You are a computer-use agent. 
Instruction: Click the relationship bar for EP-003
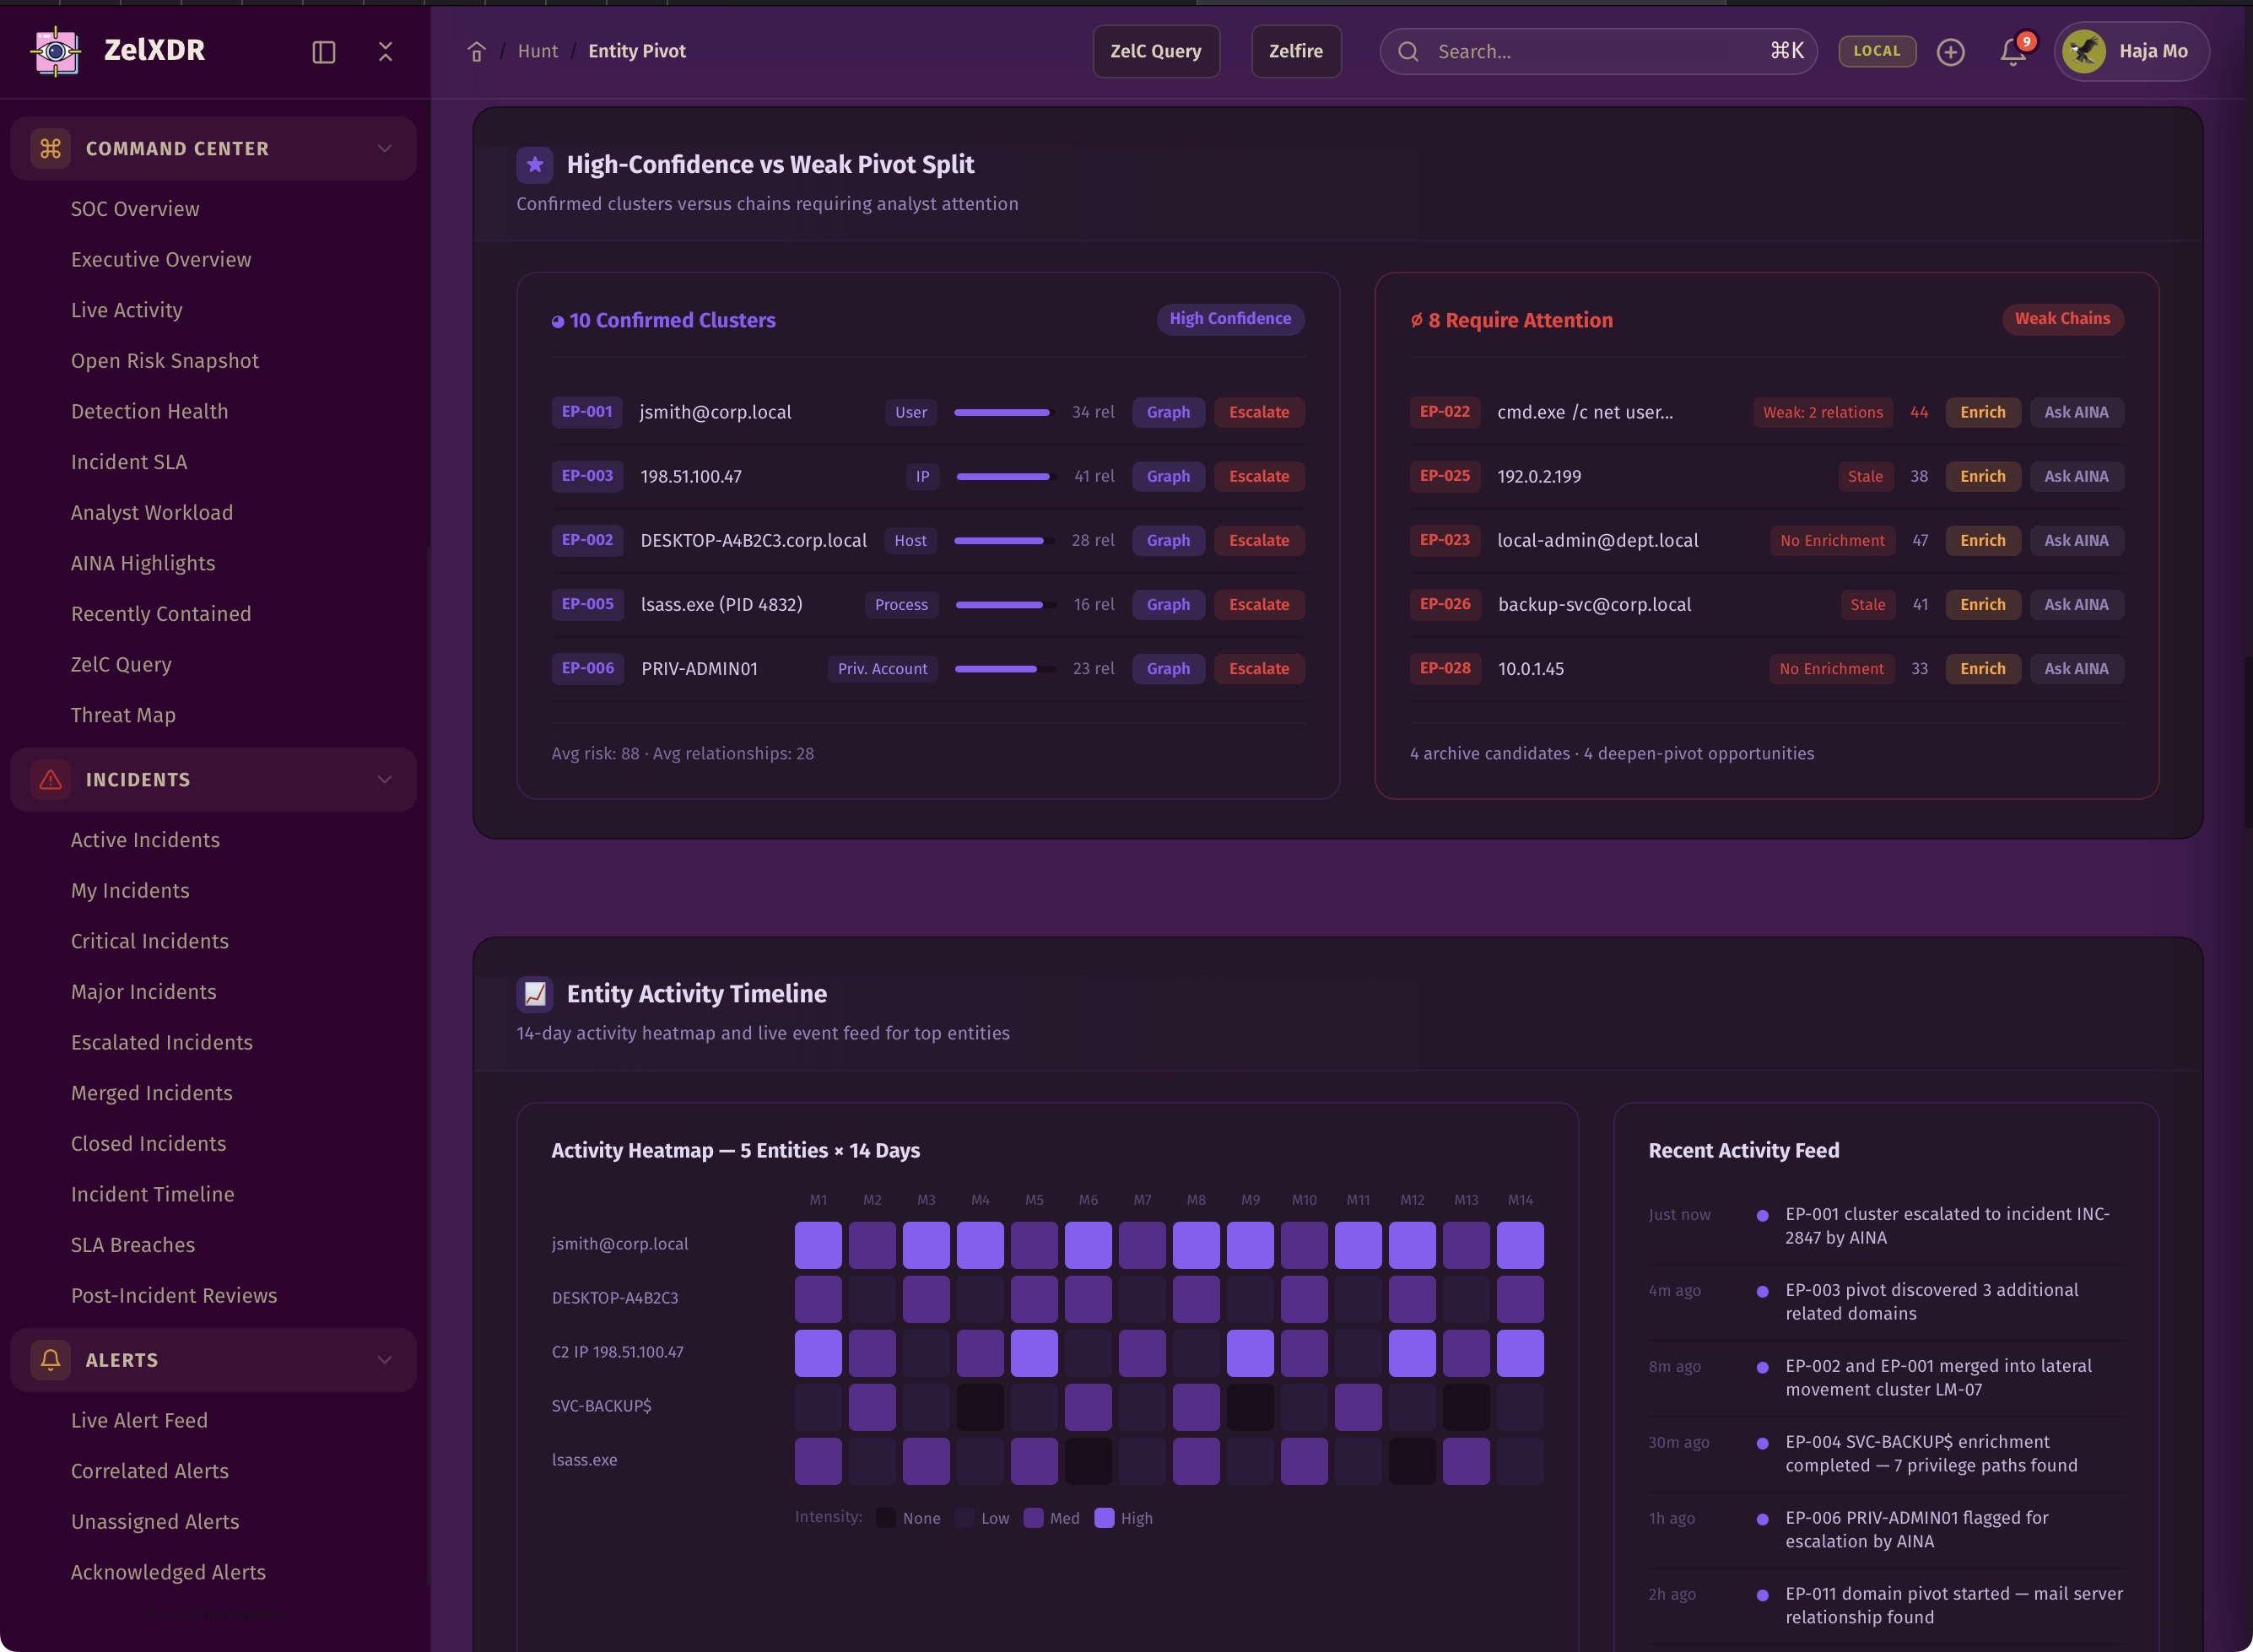pos(1004,477)
